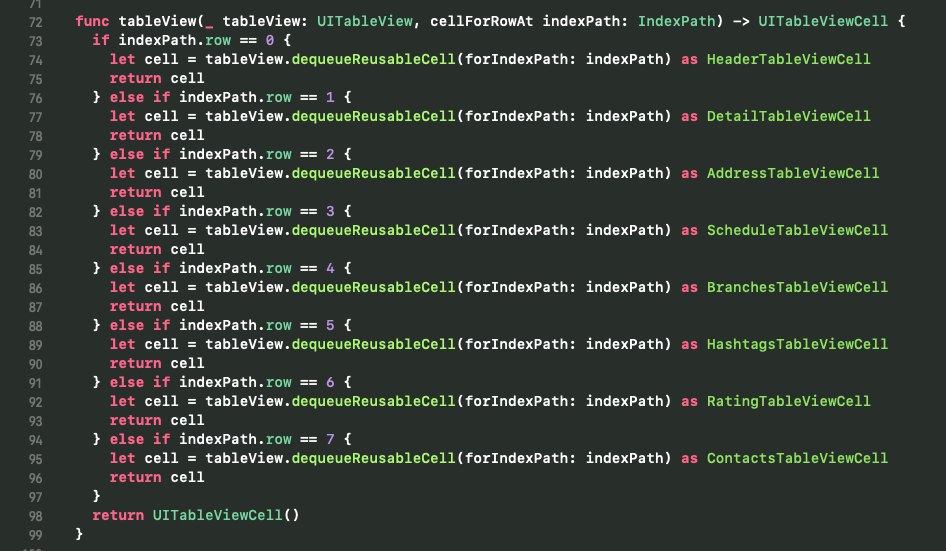The width and height of the screenshot is (946, 551).
Task: Click the closing brace on line 97
Action: pyautogui.click(x=97, y=496)
